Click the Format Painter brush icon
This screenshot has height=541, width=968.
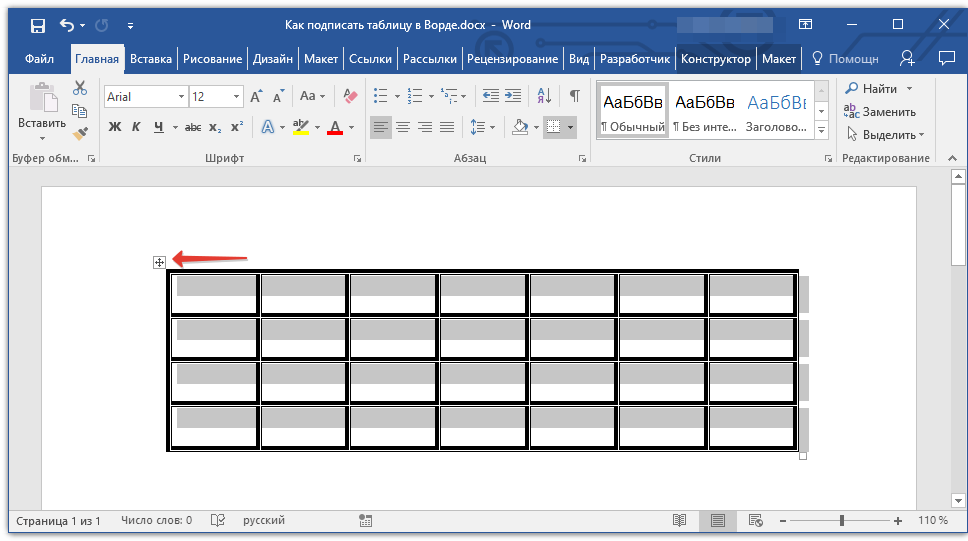tap(81, 132)
